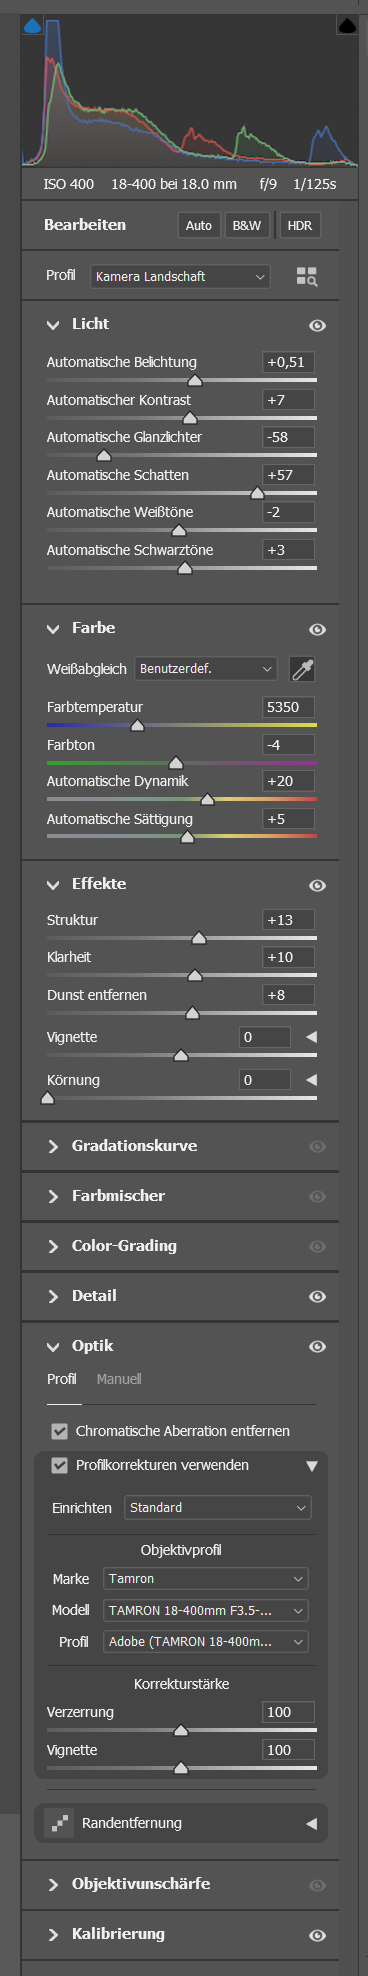The height and width of the screenshot is (1976, 368).
Task: Toggle visibility of the Licht panel
Action: pyautogui.click(x=317, y=325)
